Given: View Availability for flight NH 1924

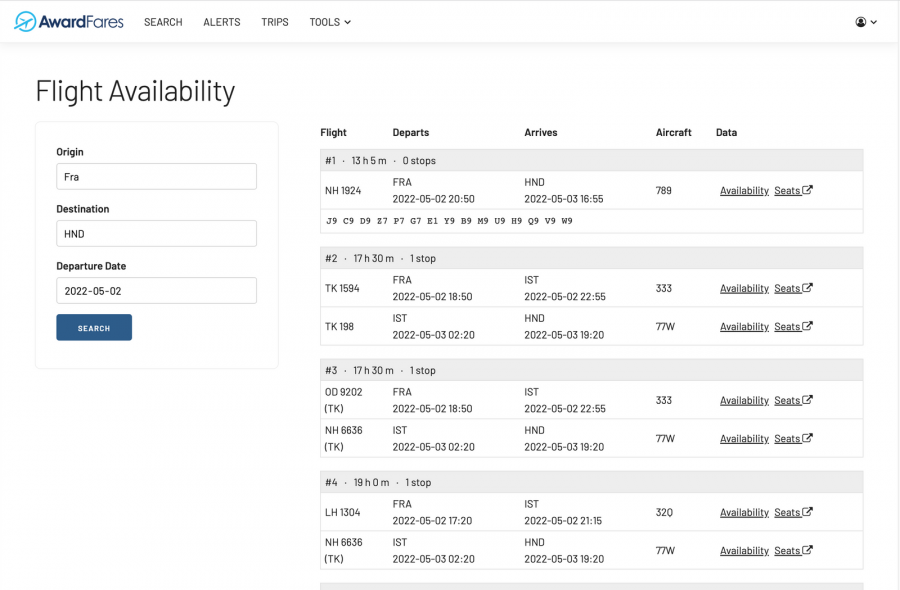Looking at the screenshot, I should click(744, 191).
